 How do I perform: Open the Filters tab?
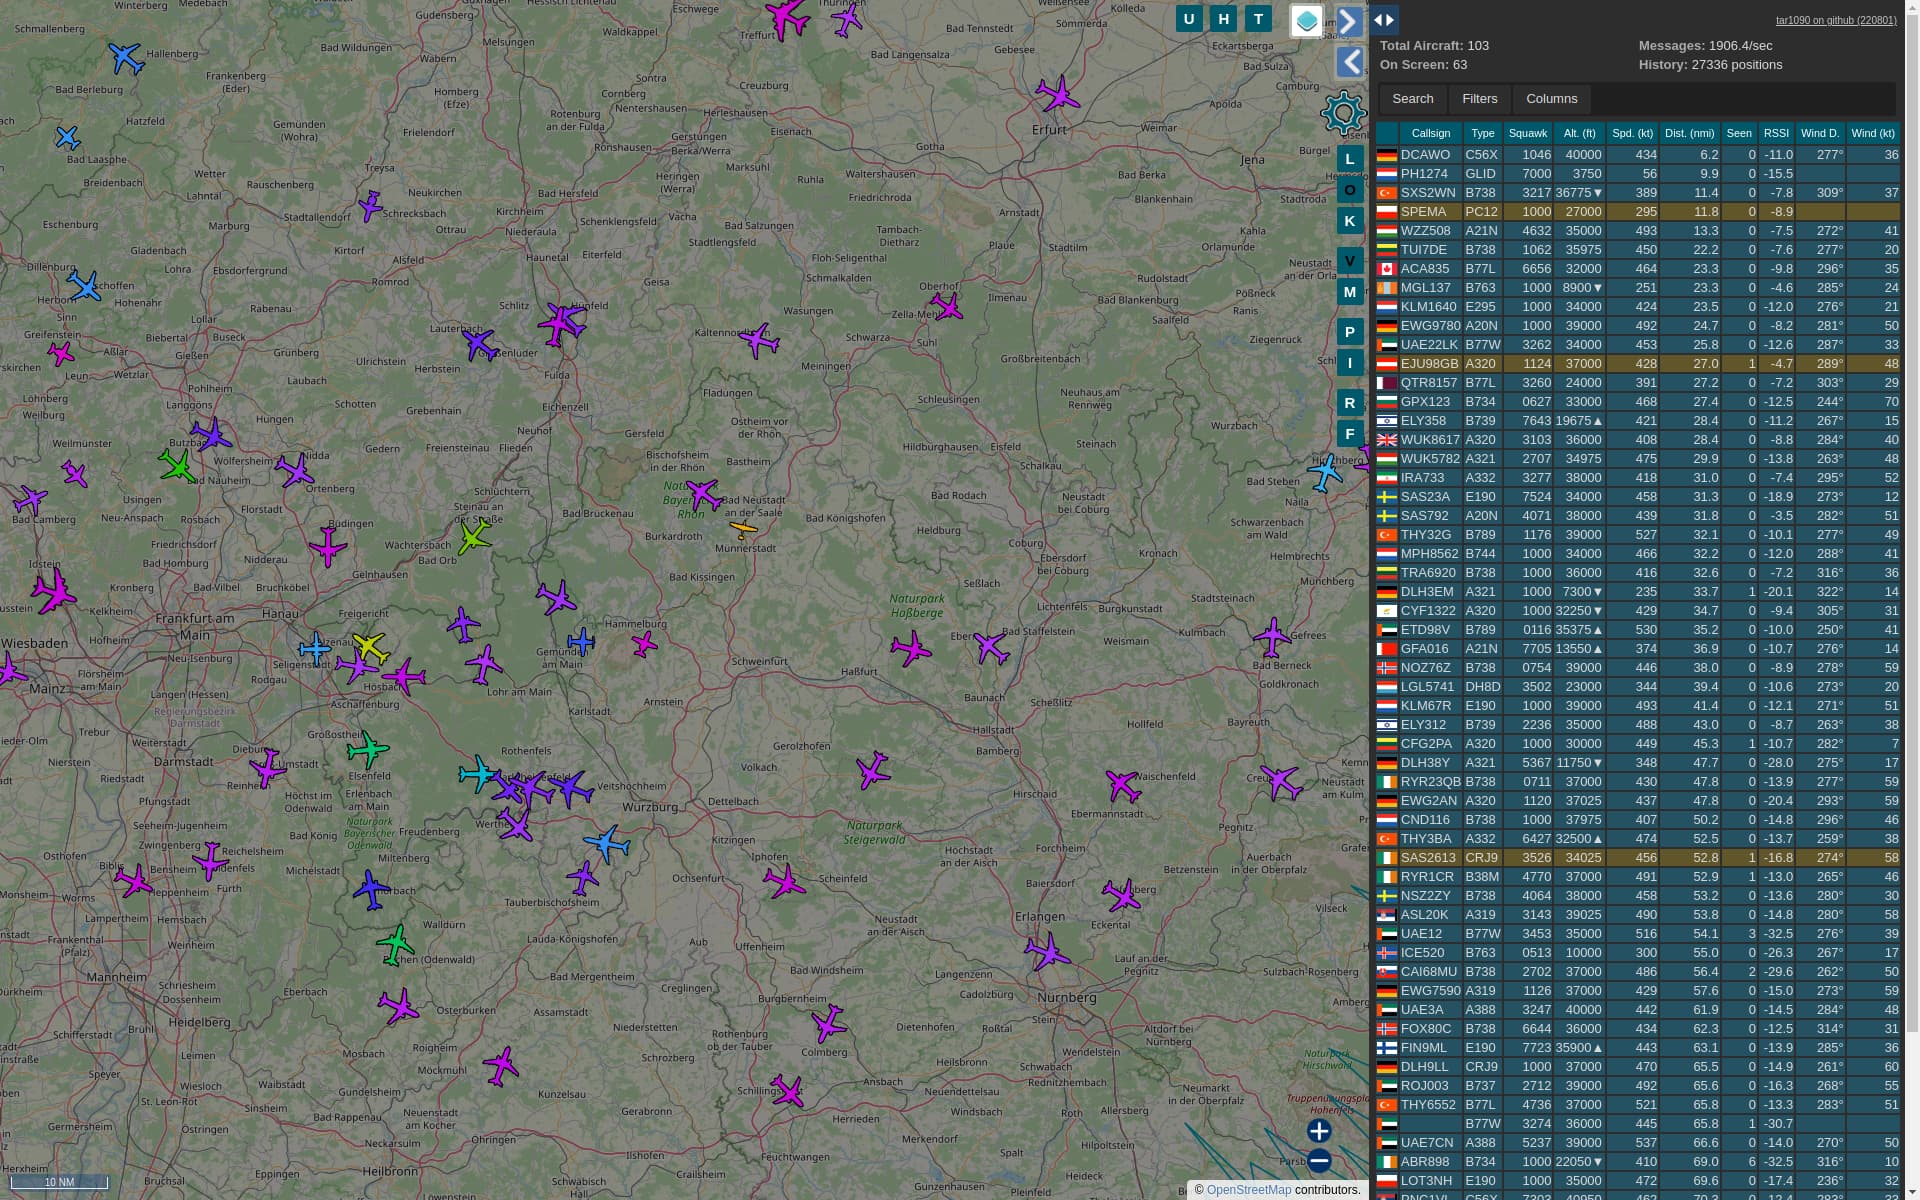pyautogui.click(x=1479, y=99)
